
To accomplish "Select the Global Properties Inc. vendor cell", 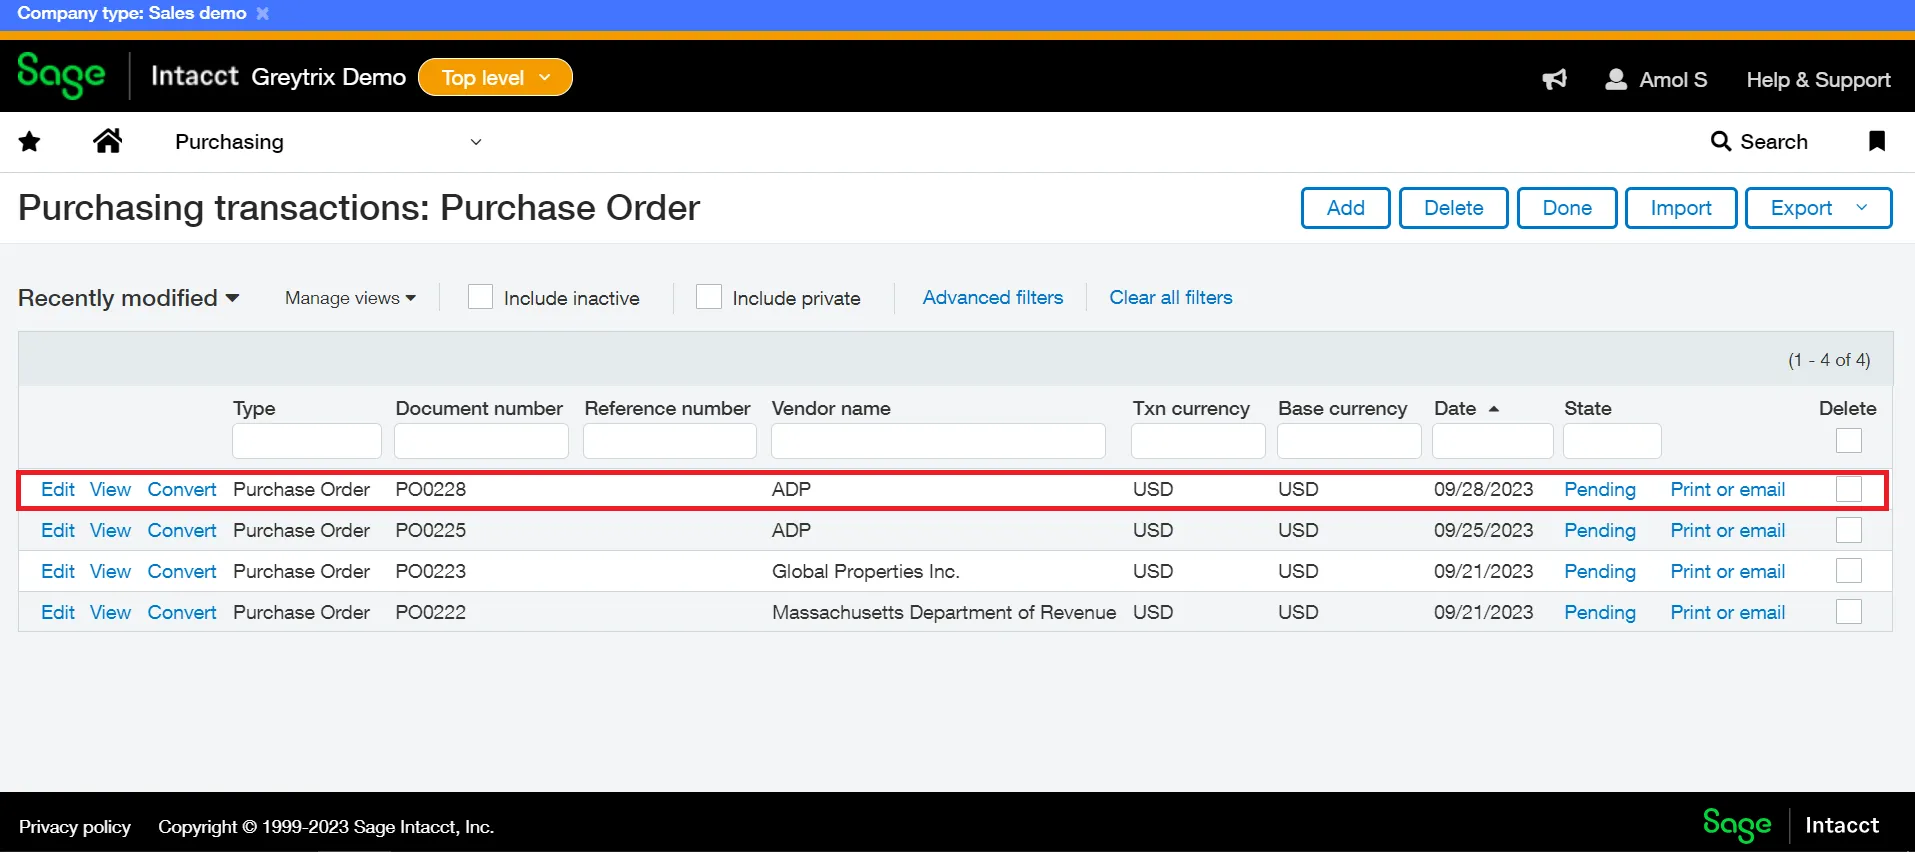I will [x=866, y=571].
